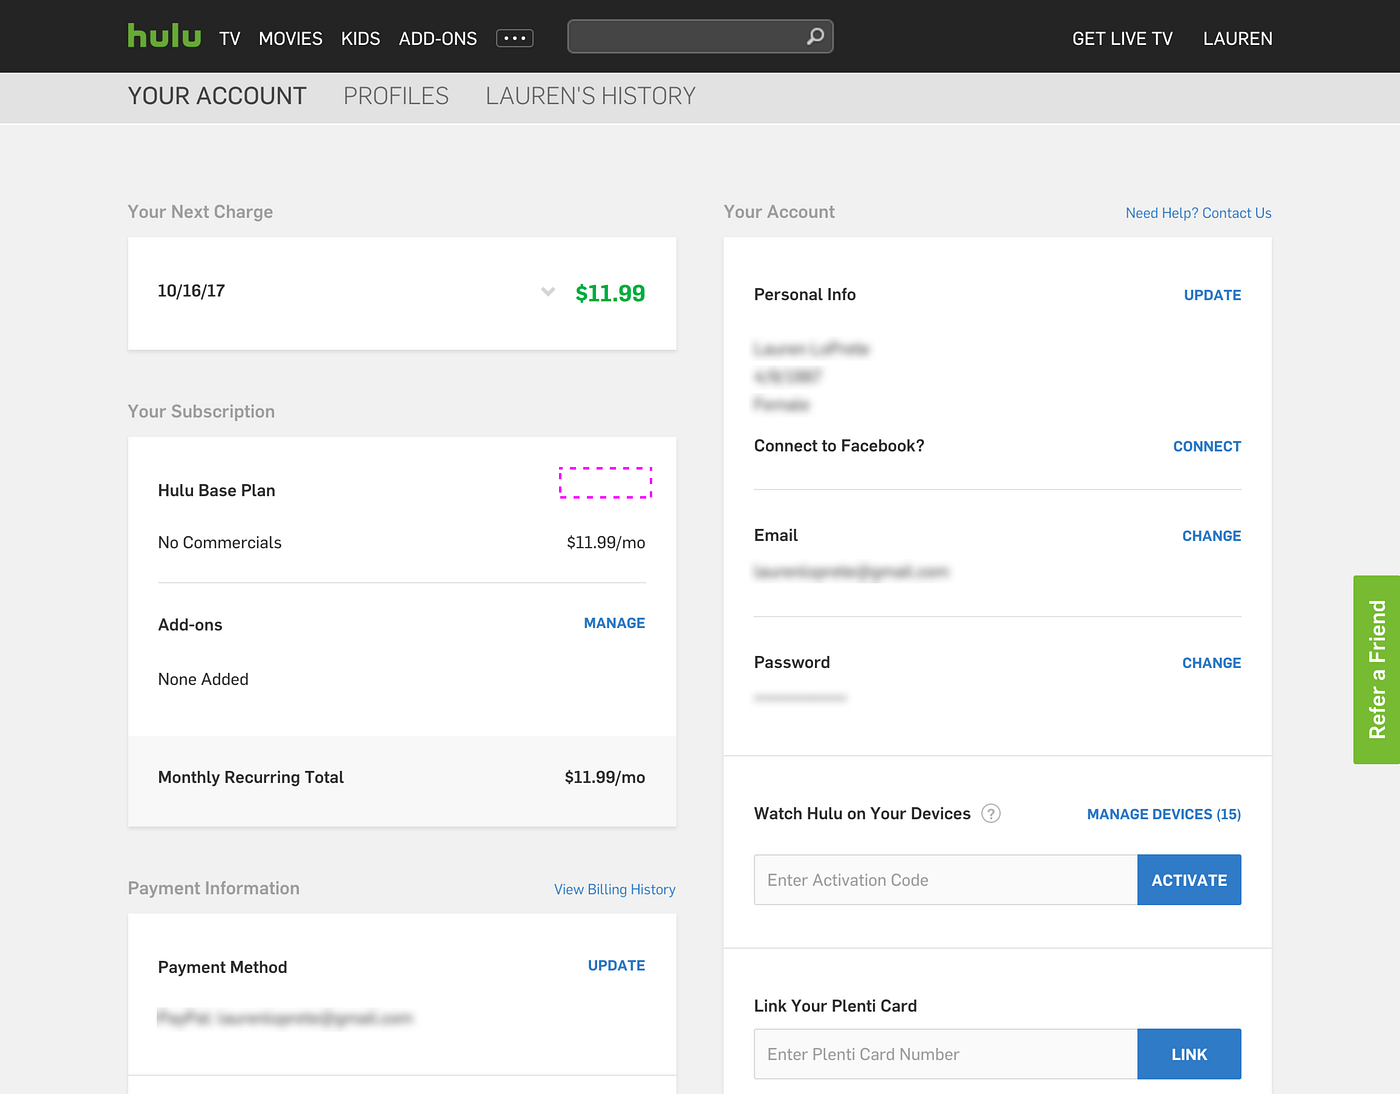
Task: Open Manage Devices (15)
Action: (1164, 814)
